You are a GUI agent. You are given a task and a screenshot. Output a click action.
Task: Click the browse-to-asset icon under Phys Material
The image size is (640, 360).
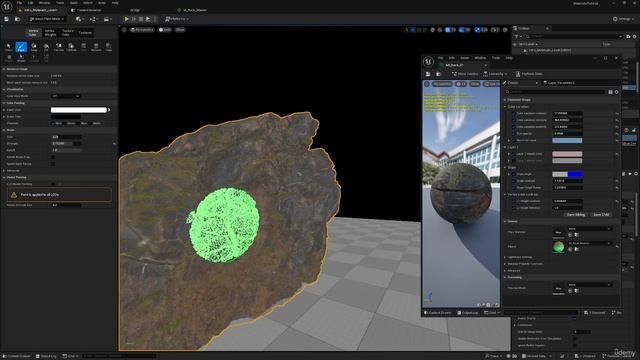click(576, 235)
